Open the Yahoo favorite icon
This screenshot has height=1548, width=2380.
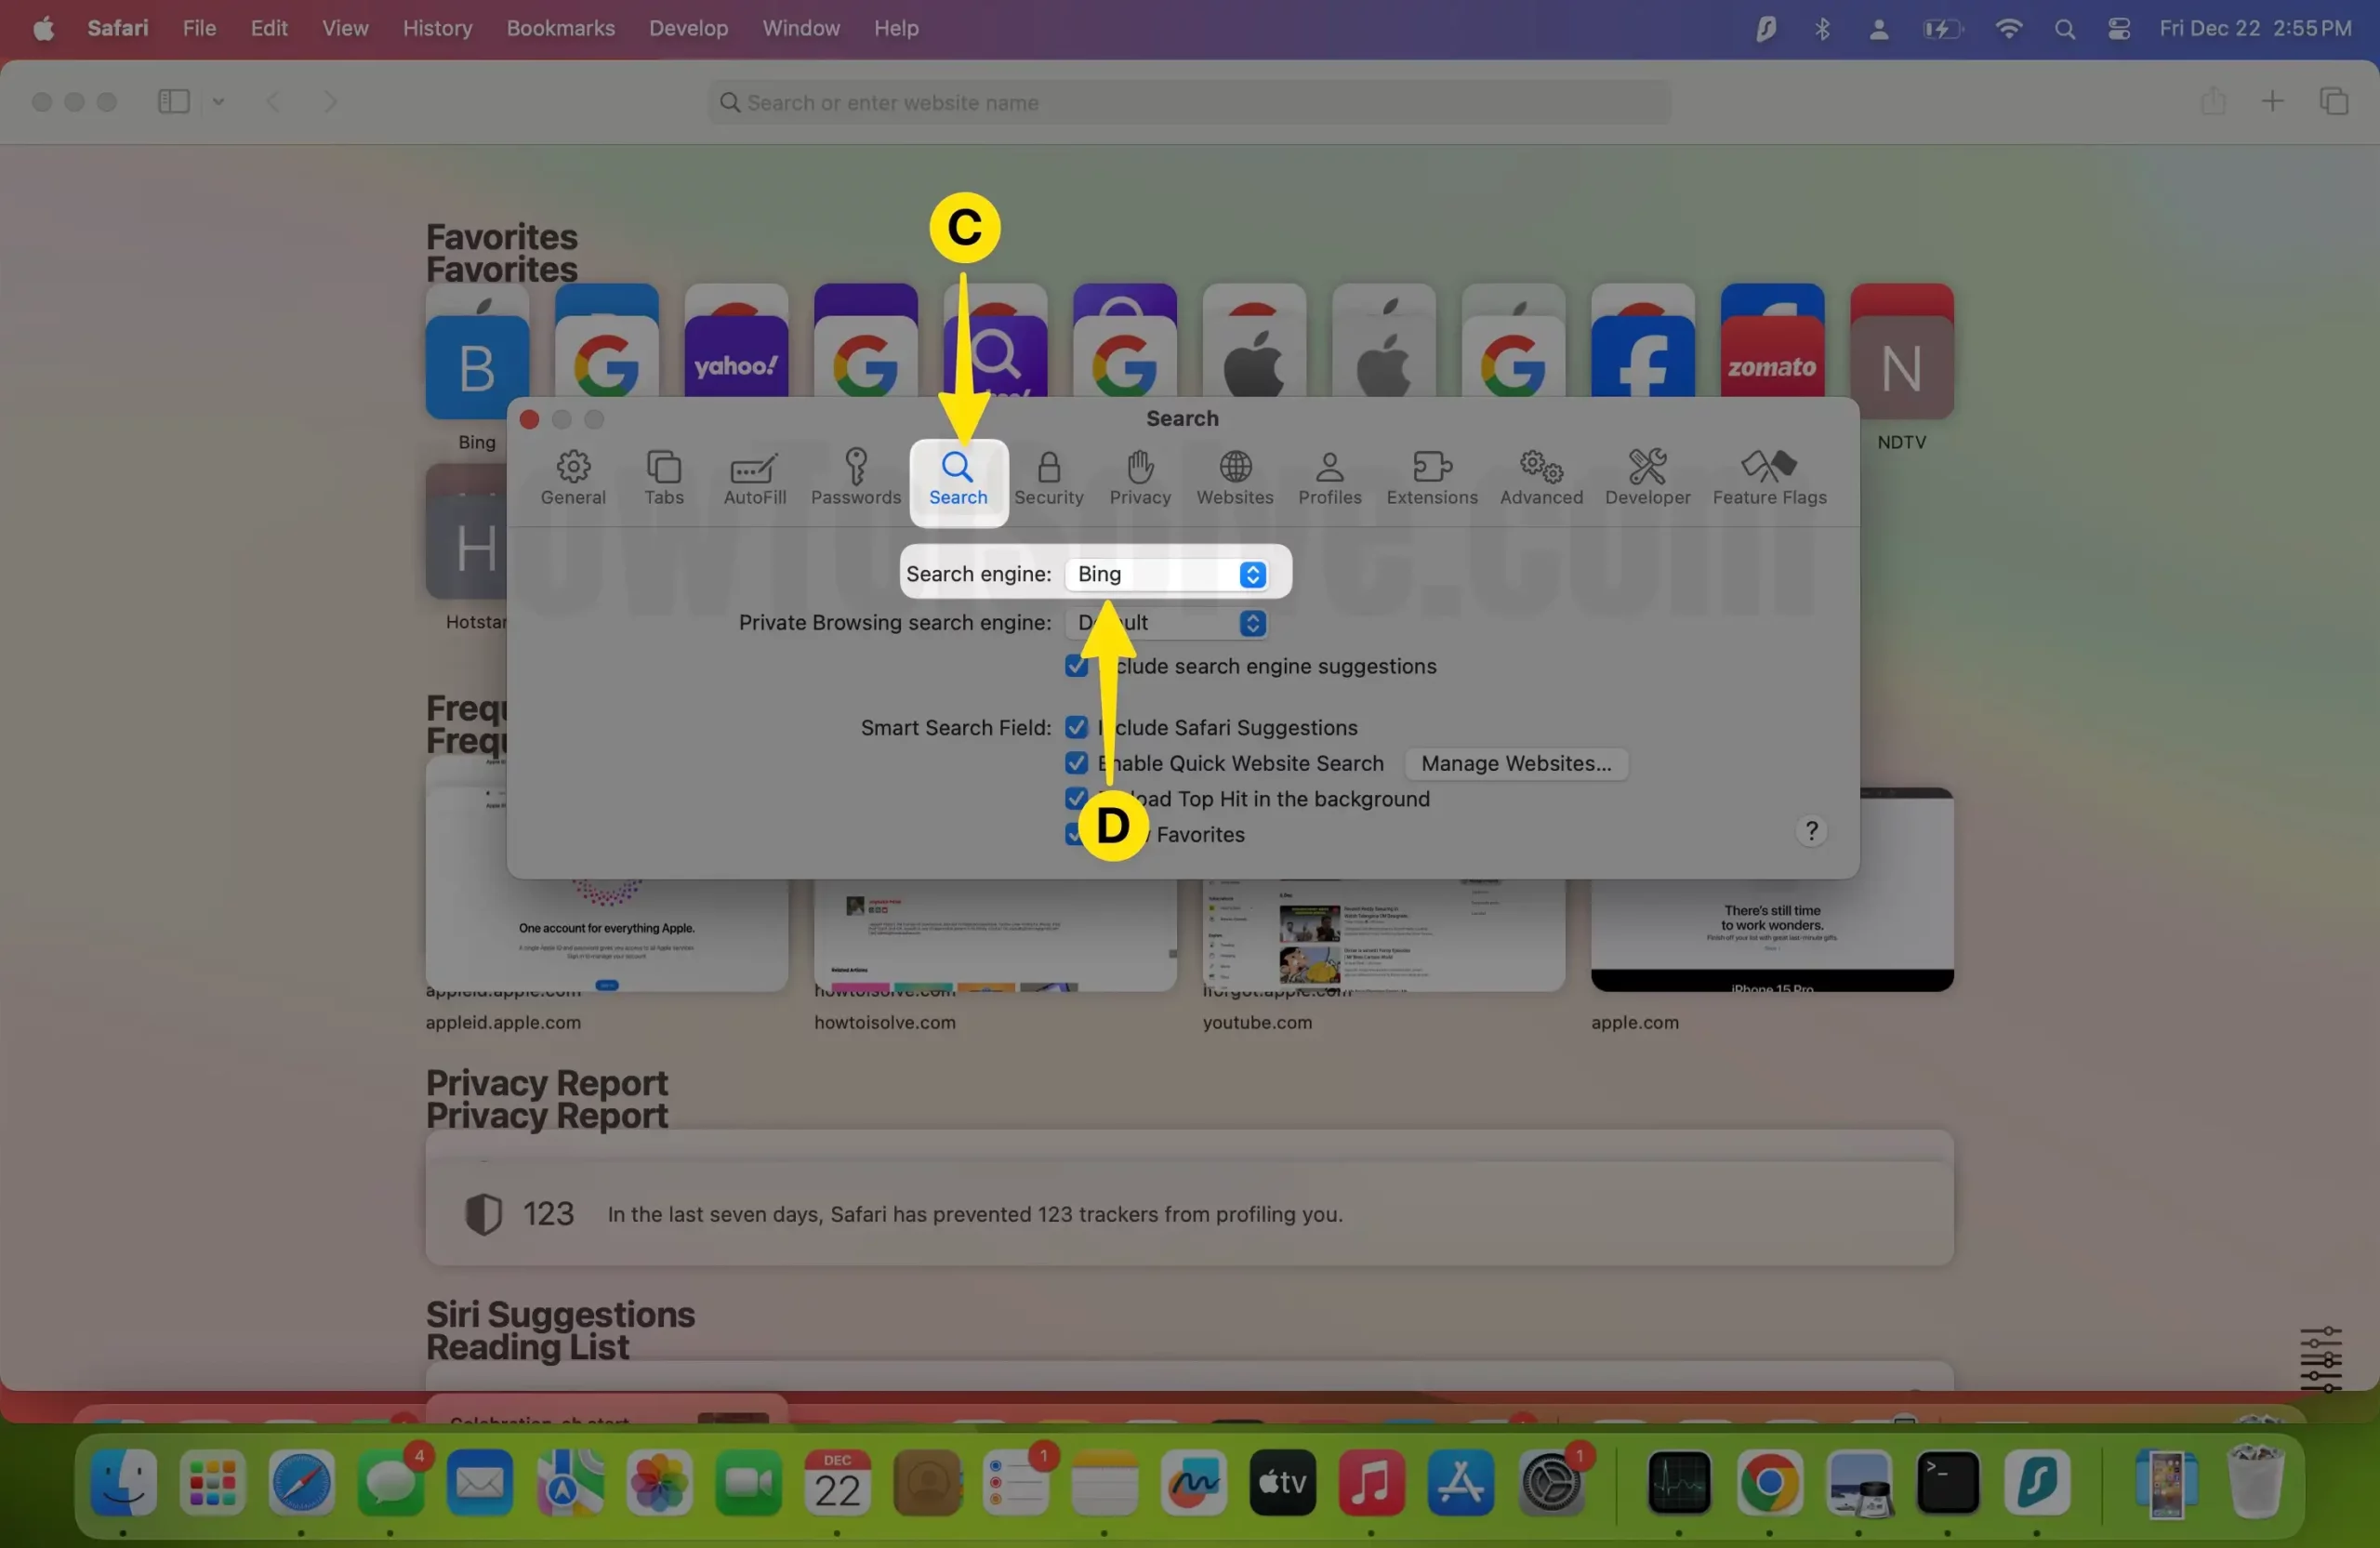click(x=736, y=358)
